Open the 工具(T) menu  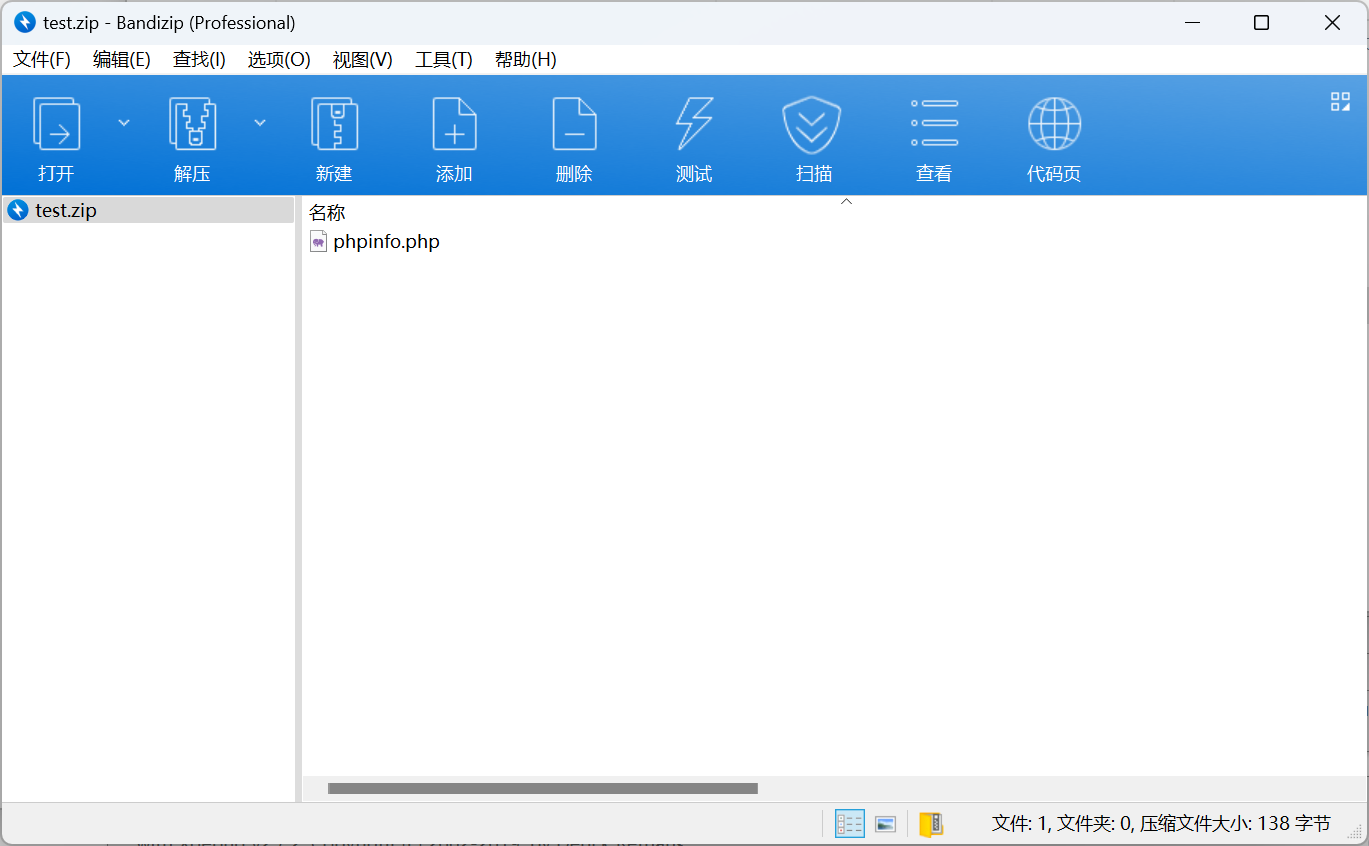(x=444, y=60)
